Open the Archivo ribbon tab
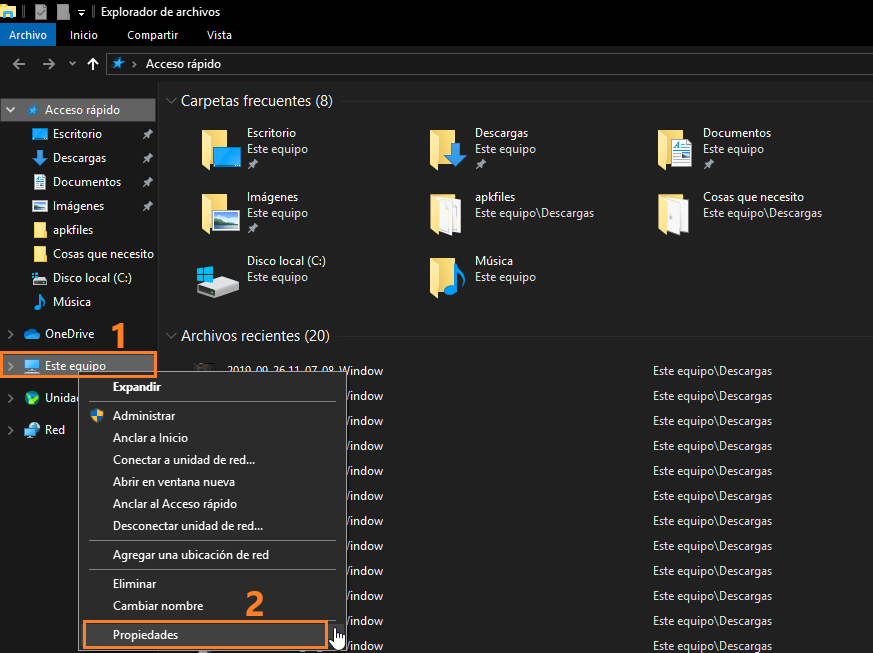This screenshot has height=653, width=873. pos(28,35)
